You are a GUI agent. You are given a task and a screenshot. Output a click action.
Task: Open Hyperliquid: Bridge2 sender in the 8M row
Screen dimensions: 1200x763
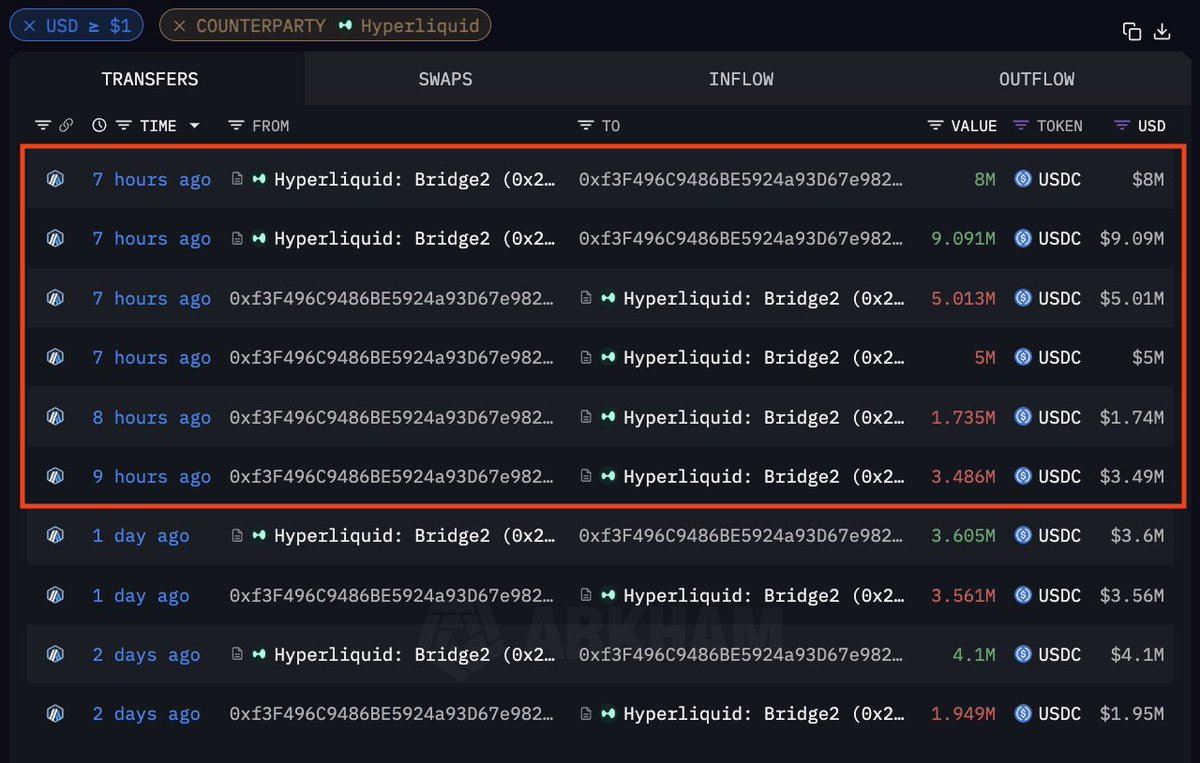coord(414,180)
